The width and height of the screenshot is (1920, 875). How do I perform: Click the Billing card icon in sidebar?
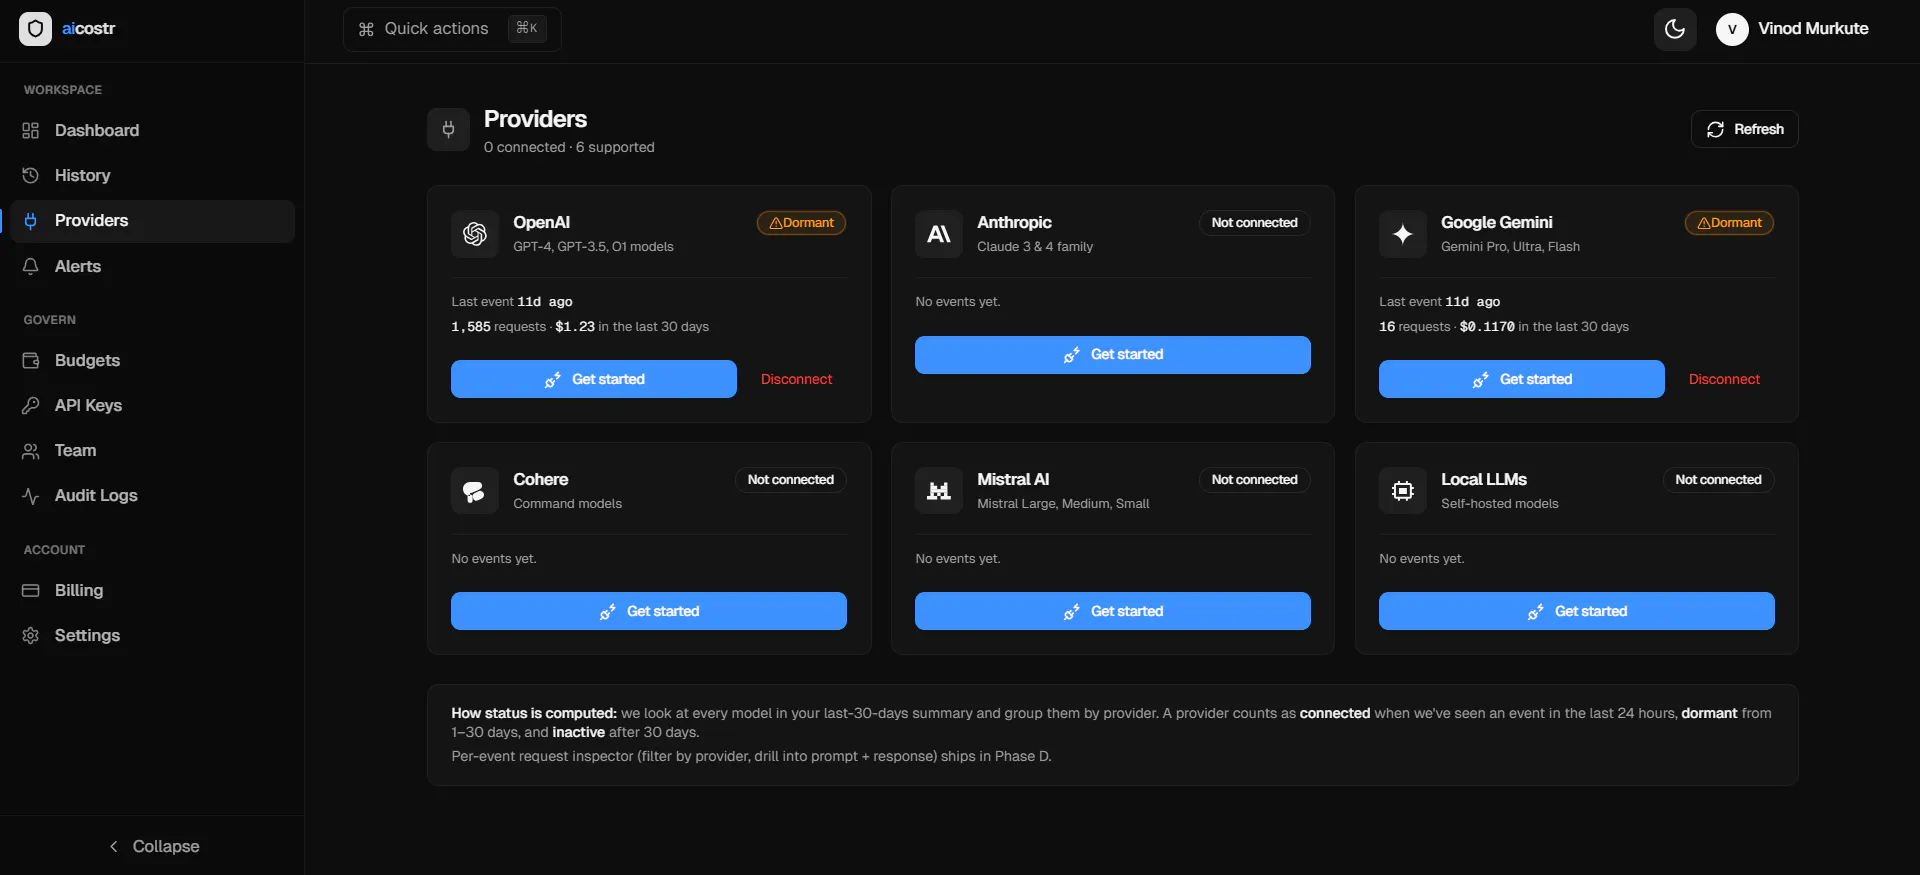click(31, 591)
